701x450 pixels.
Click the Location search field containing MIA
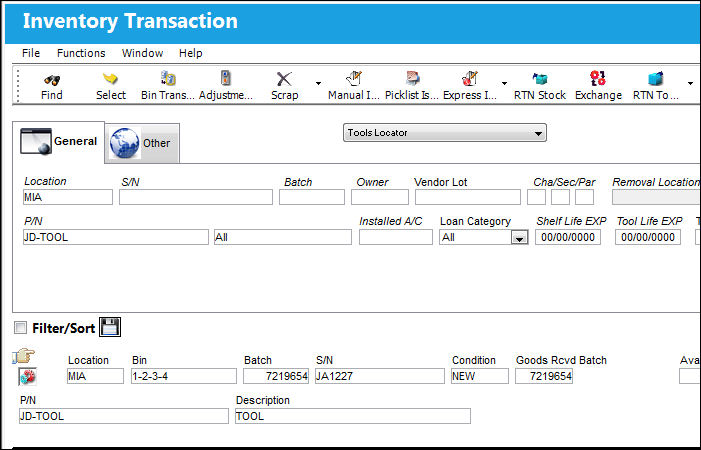[68, 197]
